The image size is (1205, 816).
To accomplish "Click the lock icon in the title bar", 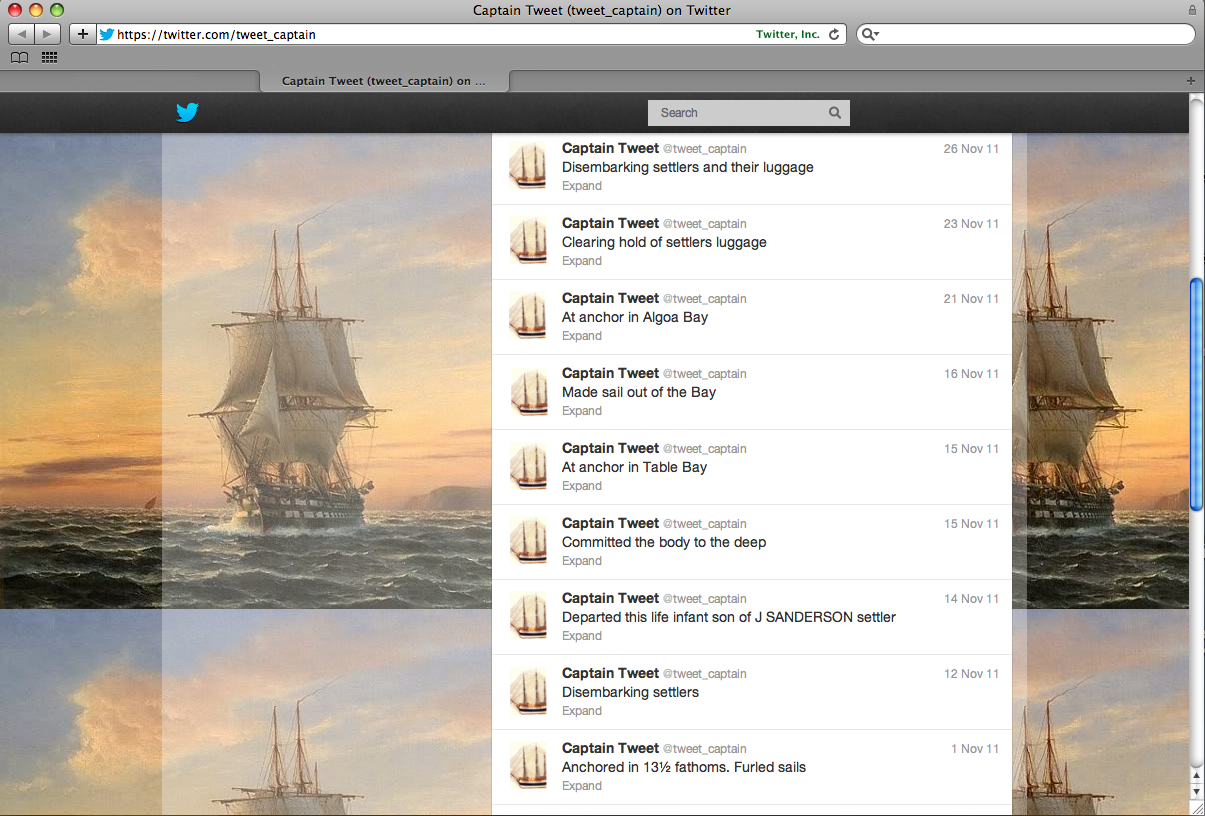I will click(1192, 10).
